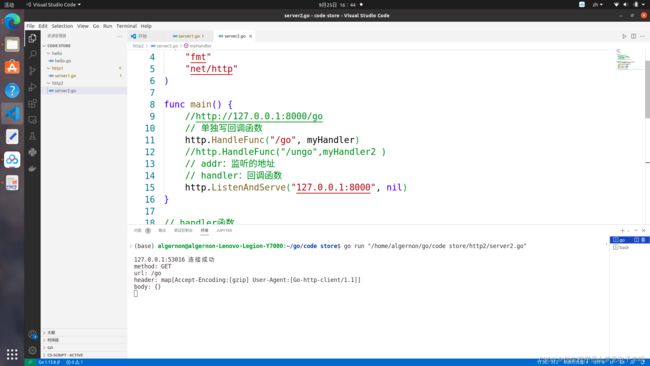This screenshot has height=366, width=650.
Task: Open the Run menu
Action: [x=107, y=26]
